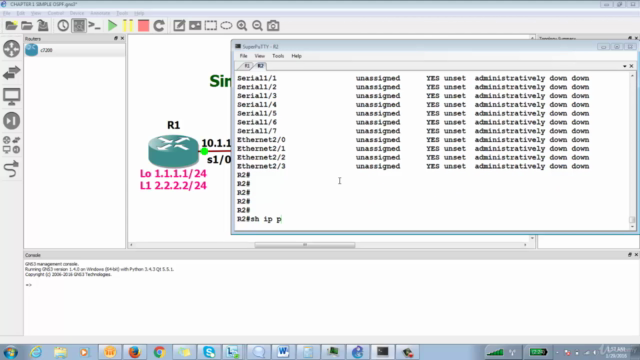640x360 pixels.
Task: Open GNS3 Control menu
Action: [x=56, y=13]
